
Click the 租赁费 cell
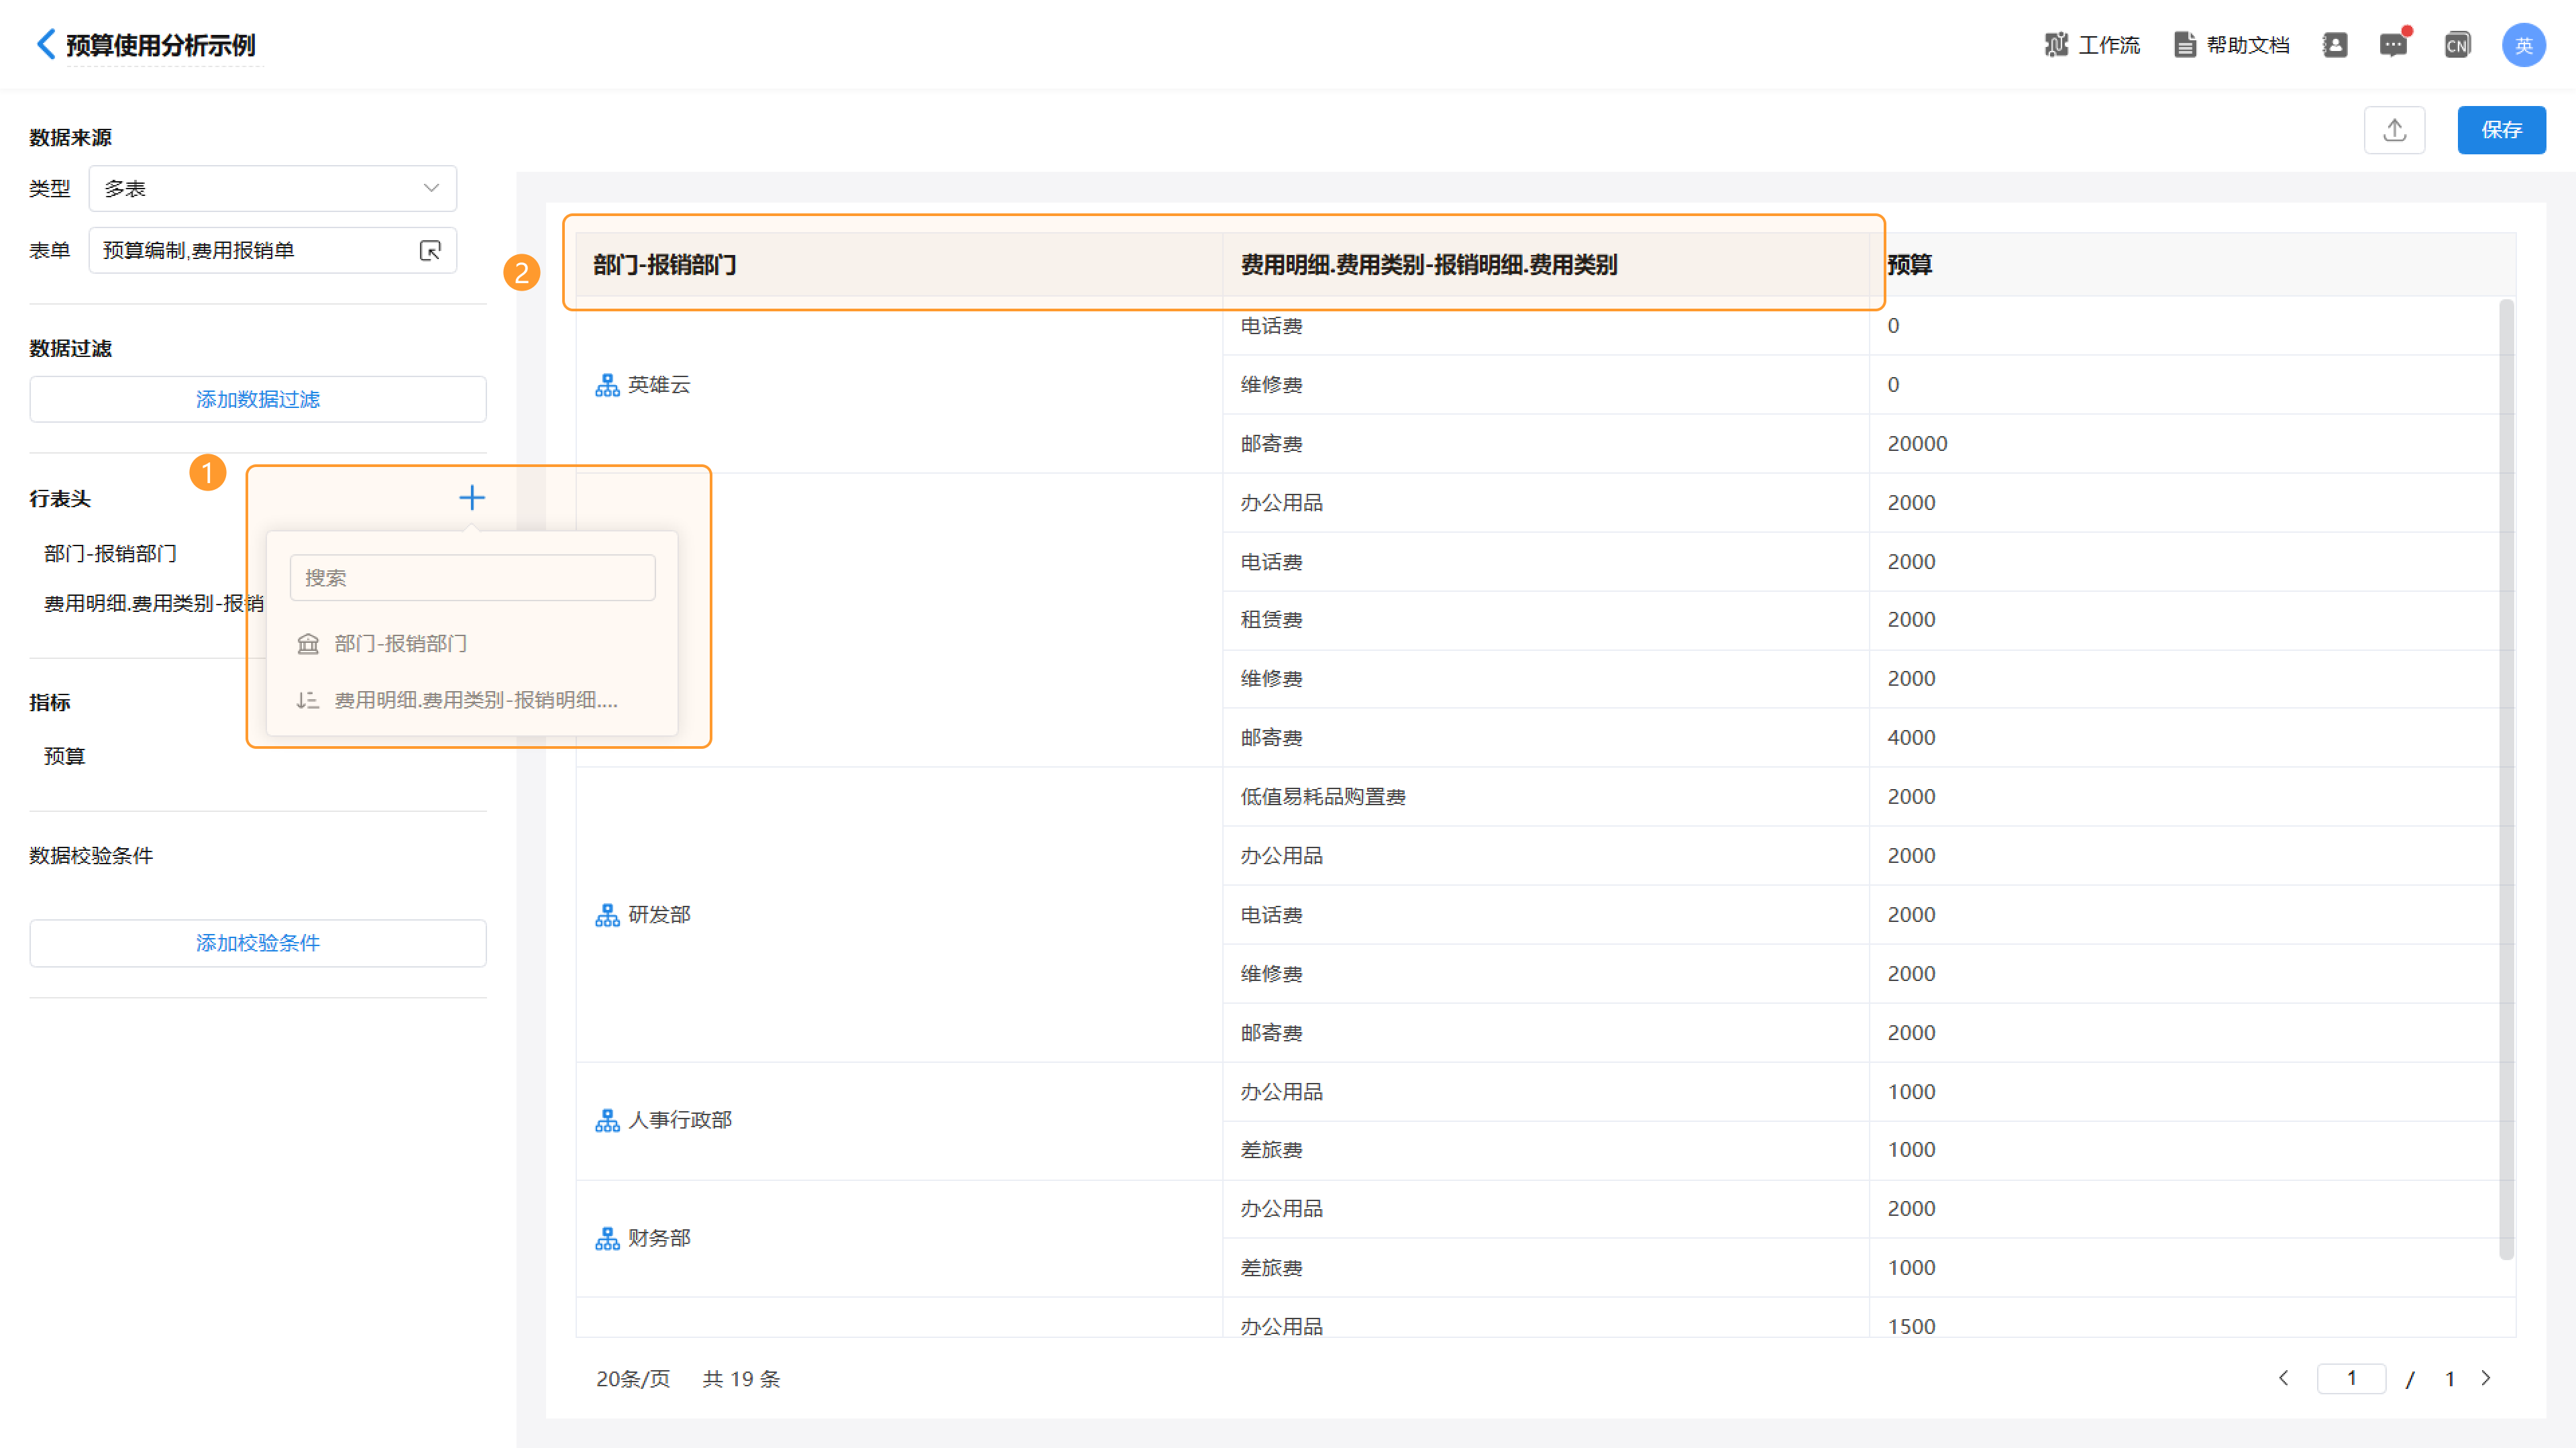point(1546,619)
